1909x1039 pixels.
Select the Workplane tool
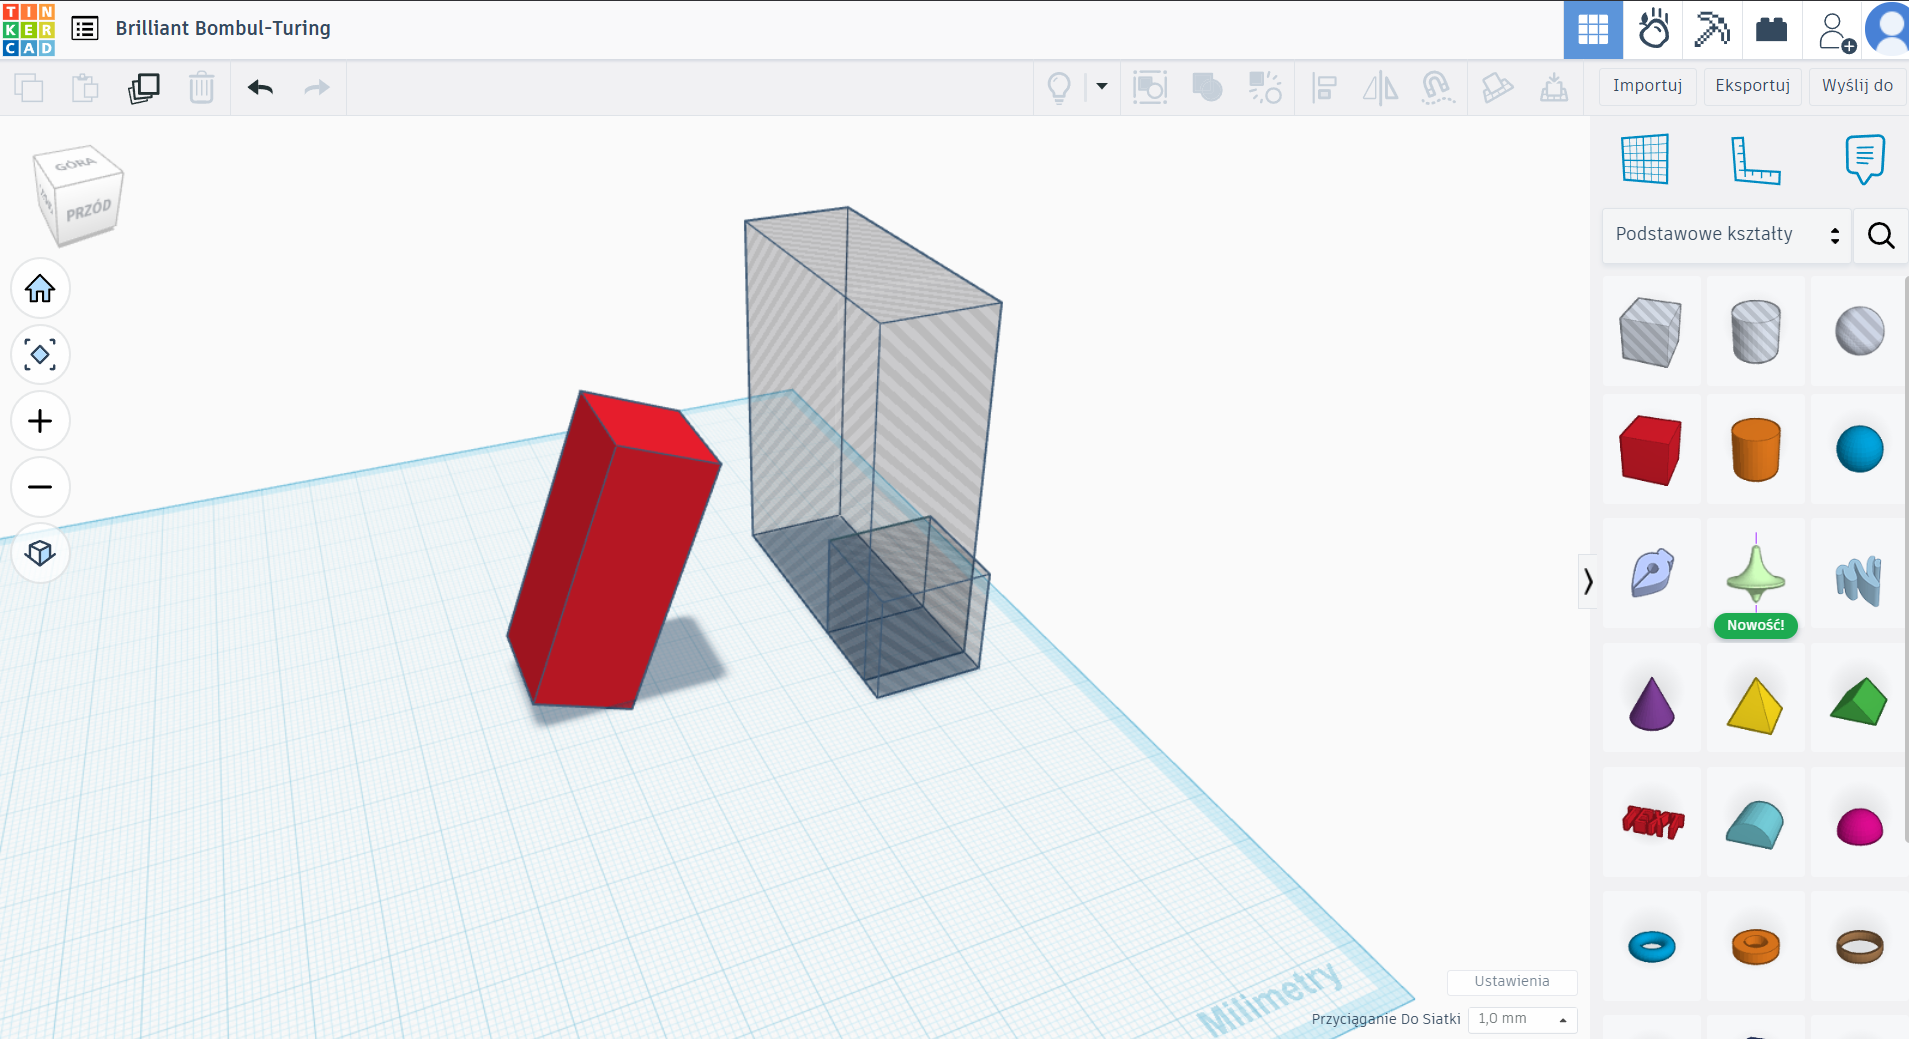tap(1645, 160)
